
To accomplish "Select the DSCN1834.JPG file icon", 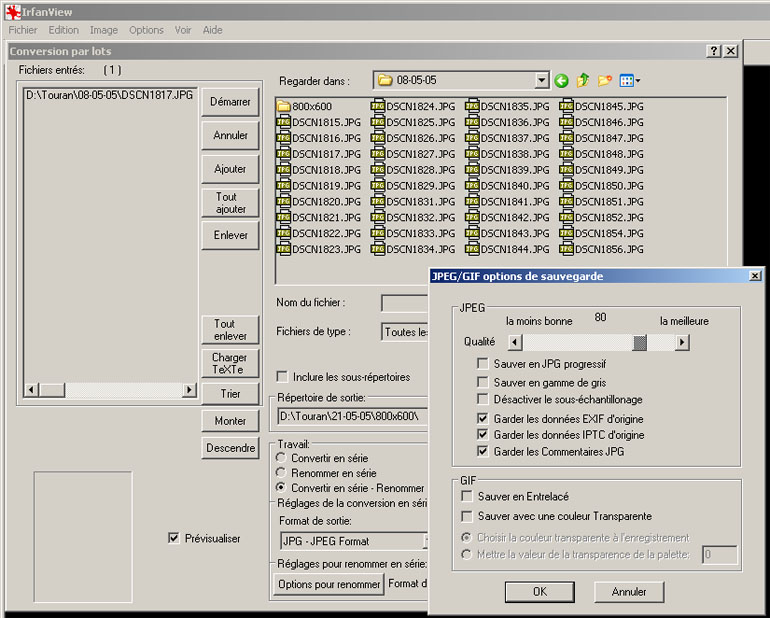I will coord(378,249).
